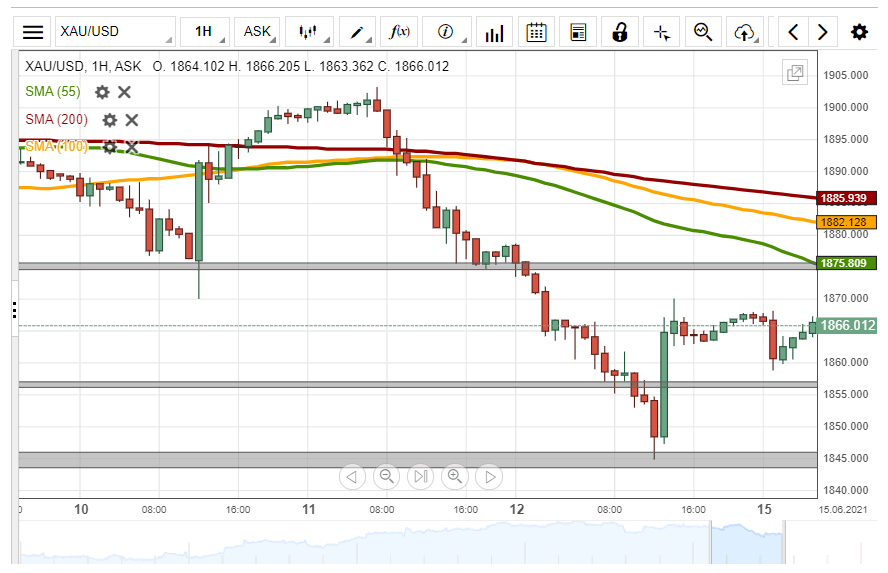
Task: Open the info icon dropdown
Action: 446,32
